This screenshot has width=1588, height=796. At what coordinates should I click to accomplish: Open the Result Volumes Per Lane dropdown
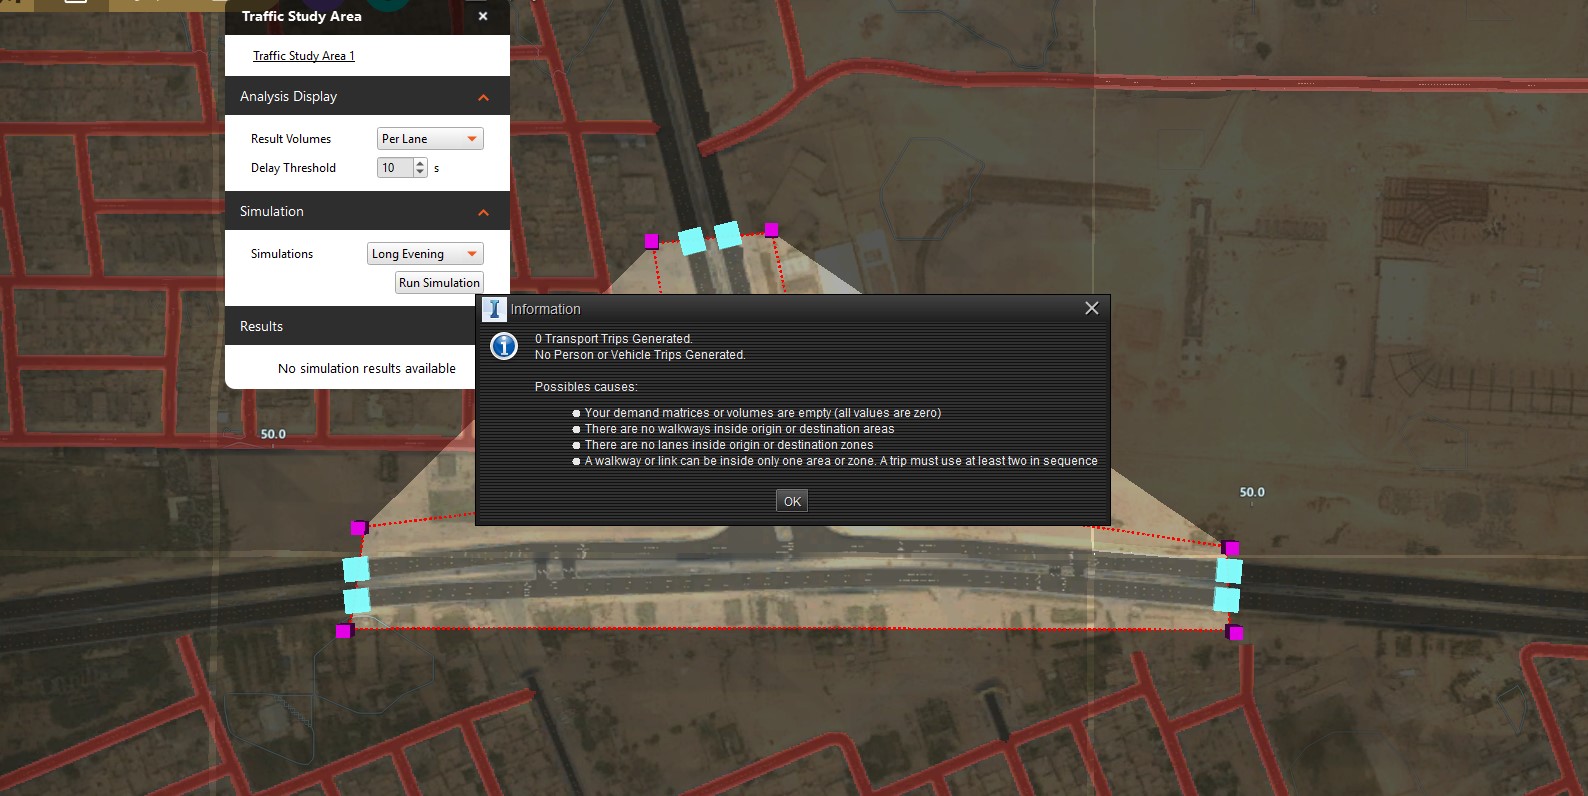coord(430,139)
